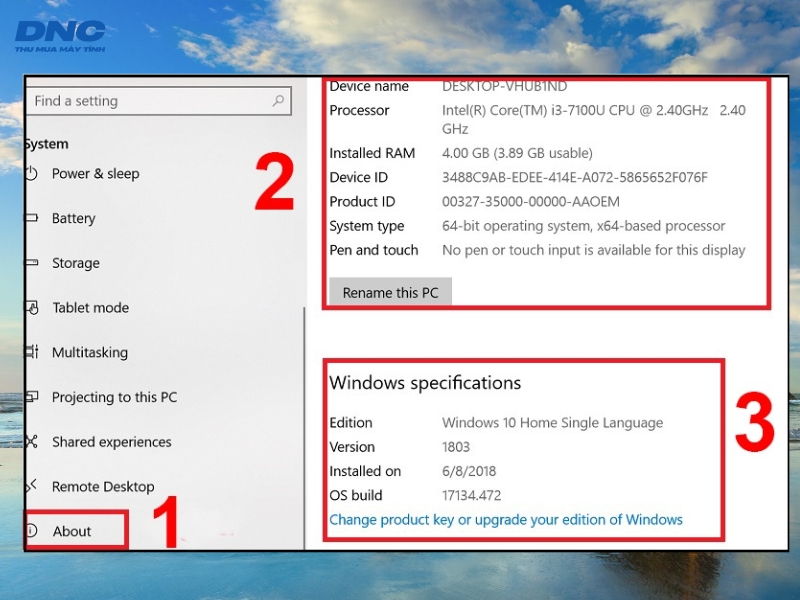This screenshot has width=800, height=600.
Task: Click the About info icon
Action: pyautogui.click(x=32, y=531)
